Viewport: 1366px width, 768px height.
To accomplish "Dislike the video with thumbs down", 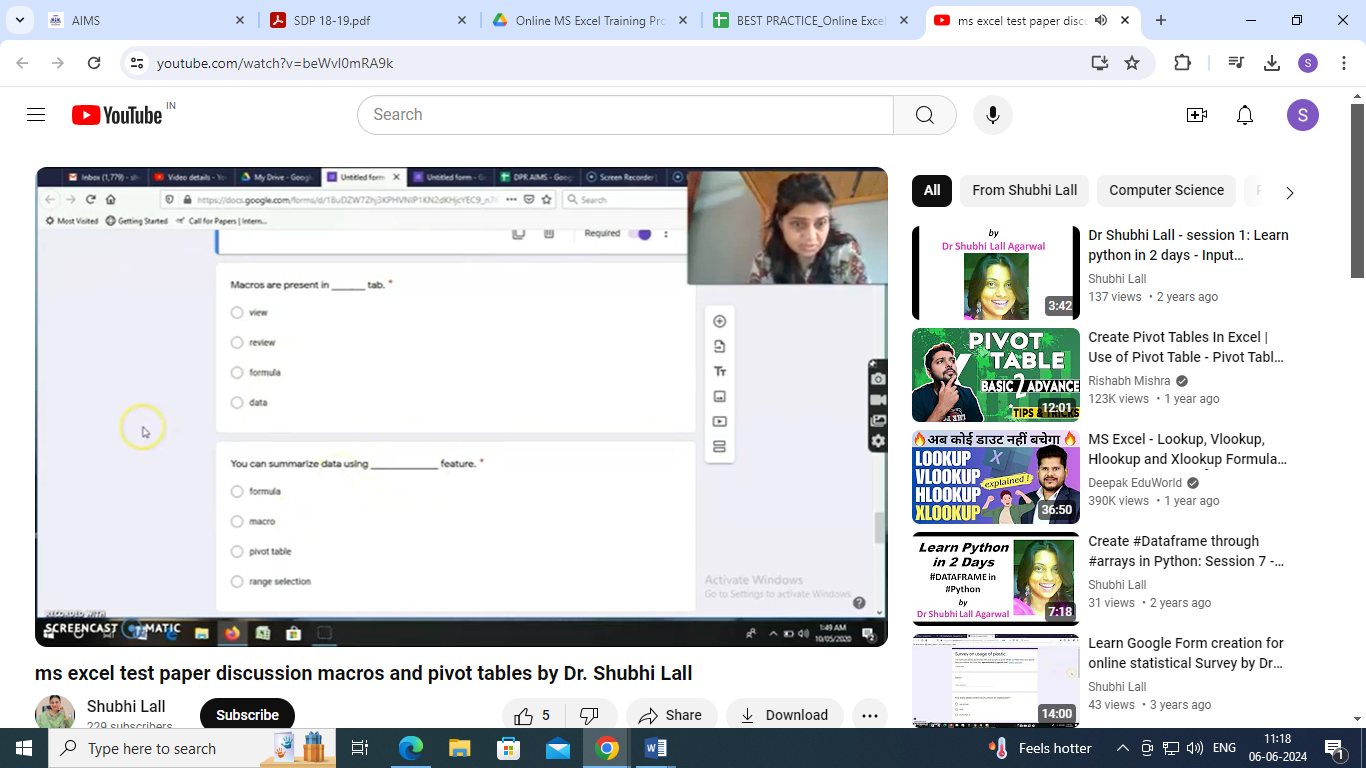I will click(590, 715).
